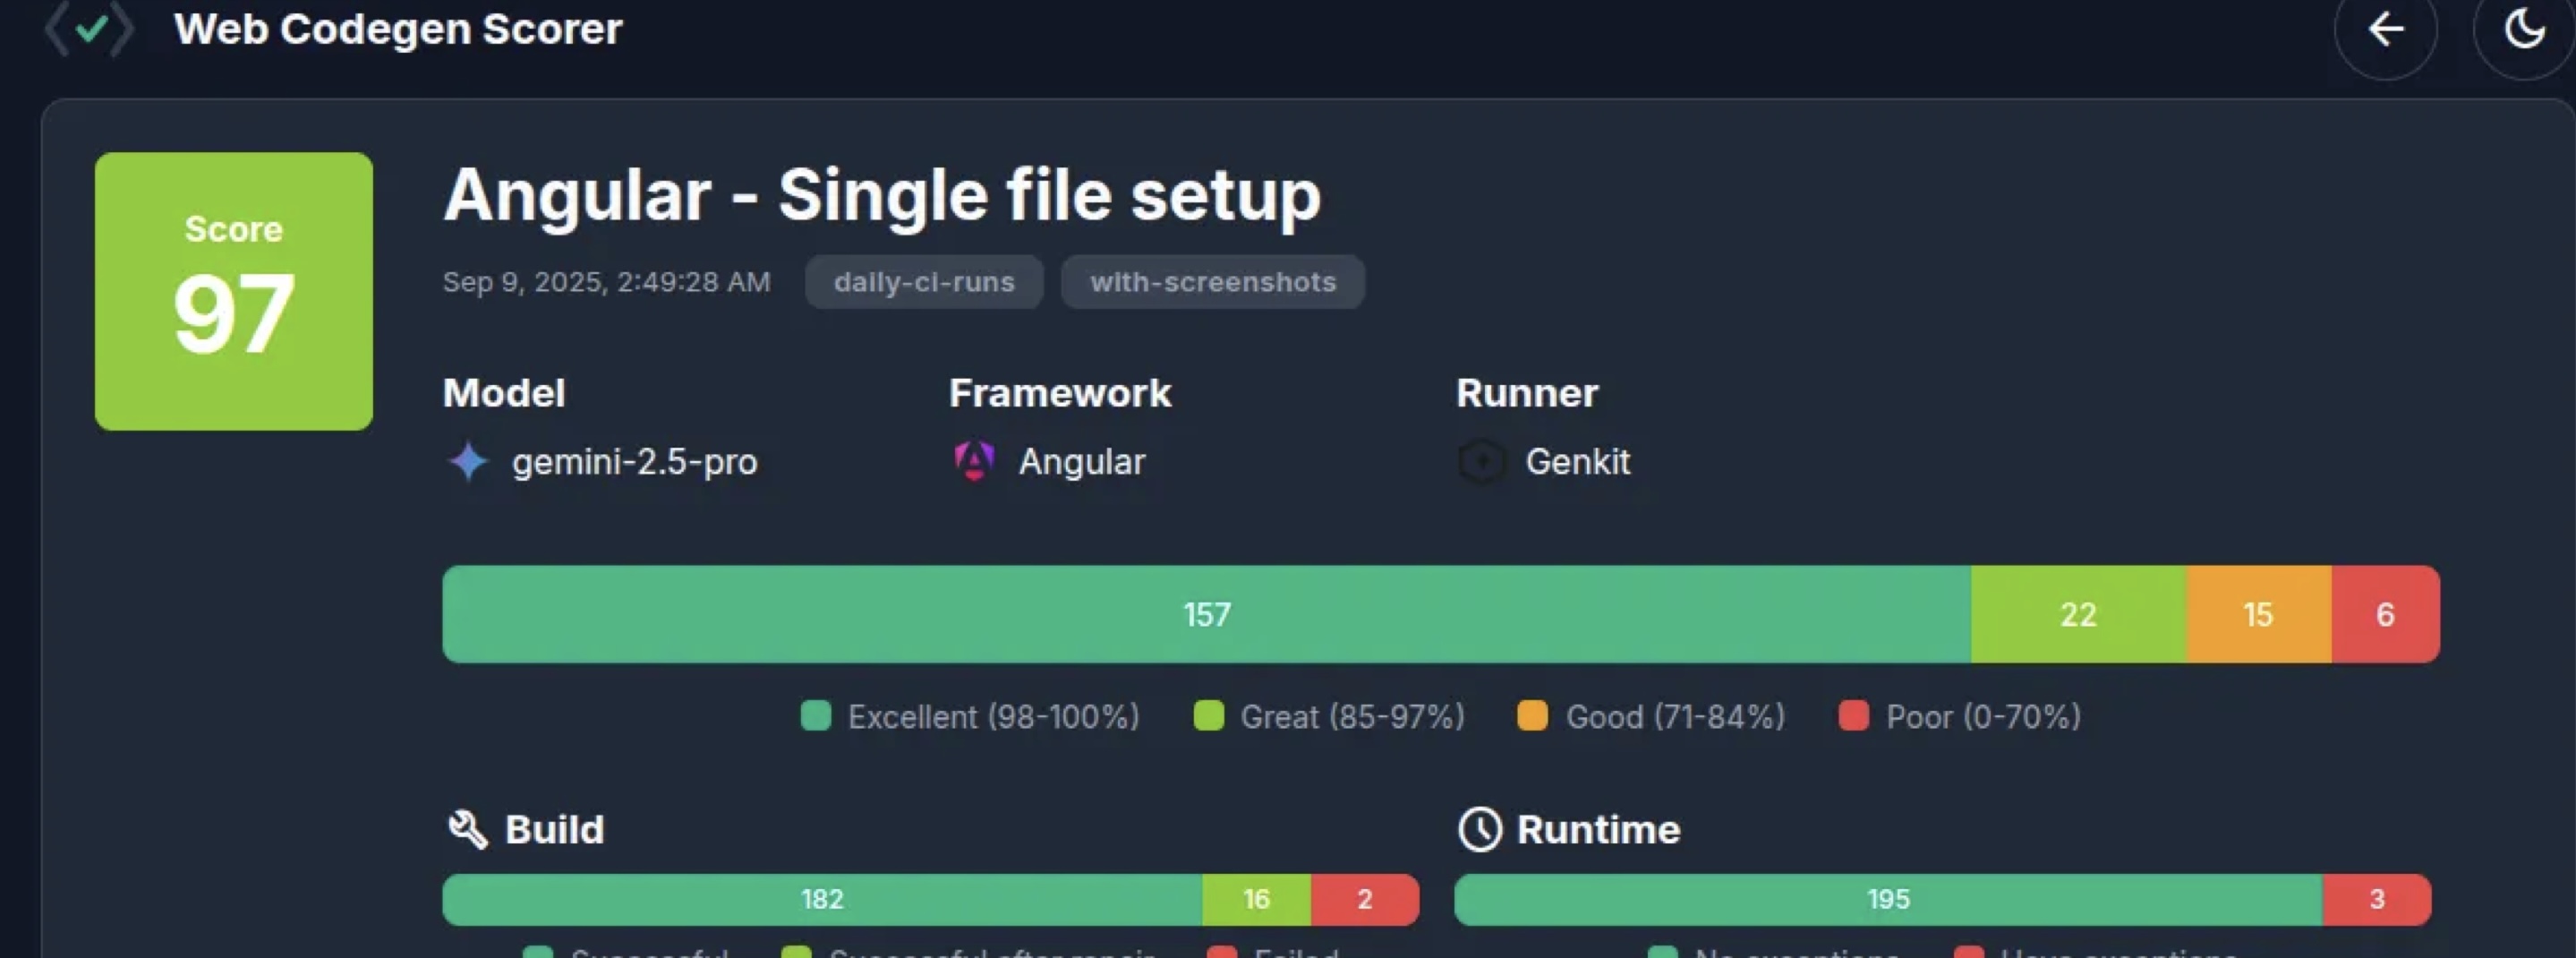This screenshot has height=958, width=2576.
Task: Click the Poor (0-70%) legend swatch
Action: pos(1854,716)
